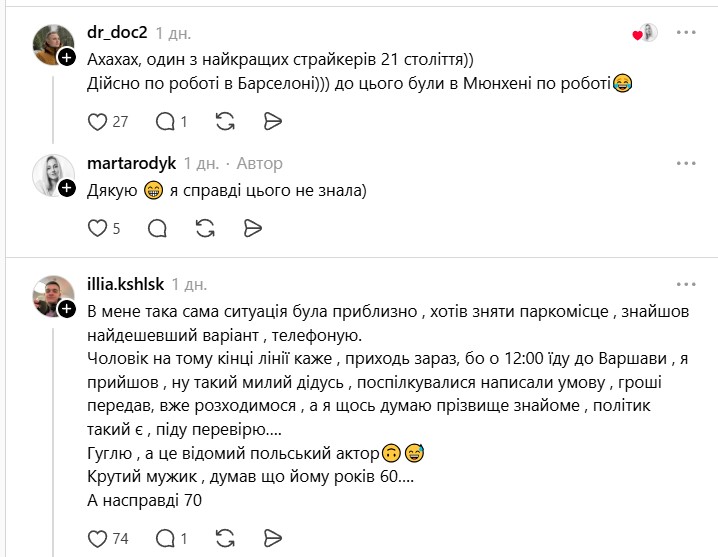Image resolution: width=718 pixels, height=557 pixels.
Task: Reply to illia.kshlsk's comment
Action: coord(165,539)
